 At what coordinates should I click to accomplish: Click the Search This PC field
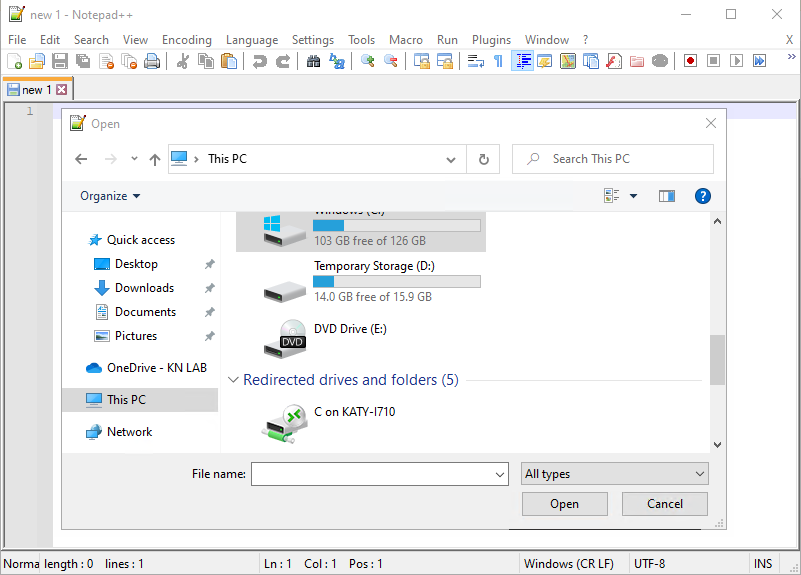point(613,159)
